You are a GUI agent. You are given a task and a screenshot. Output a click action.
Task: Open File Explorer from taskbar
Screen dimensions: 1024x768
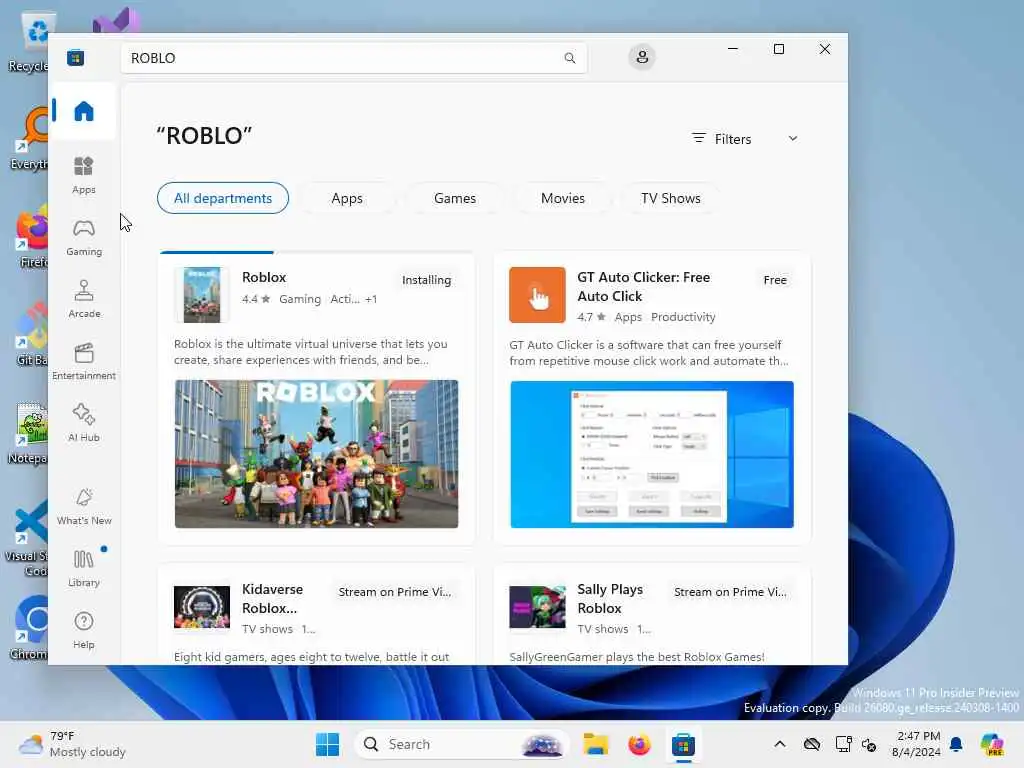click(x=596, y=744)
